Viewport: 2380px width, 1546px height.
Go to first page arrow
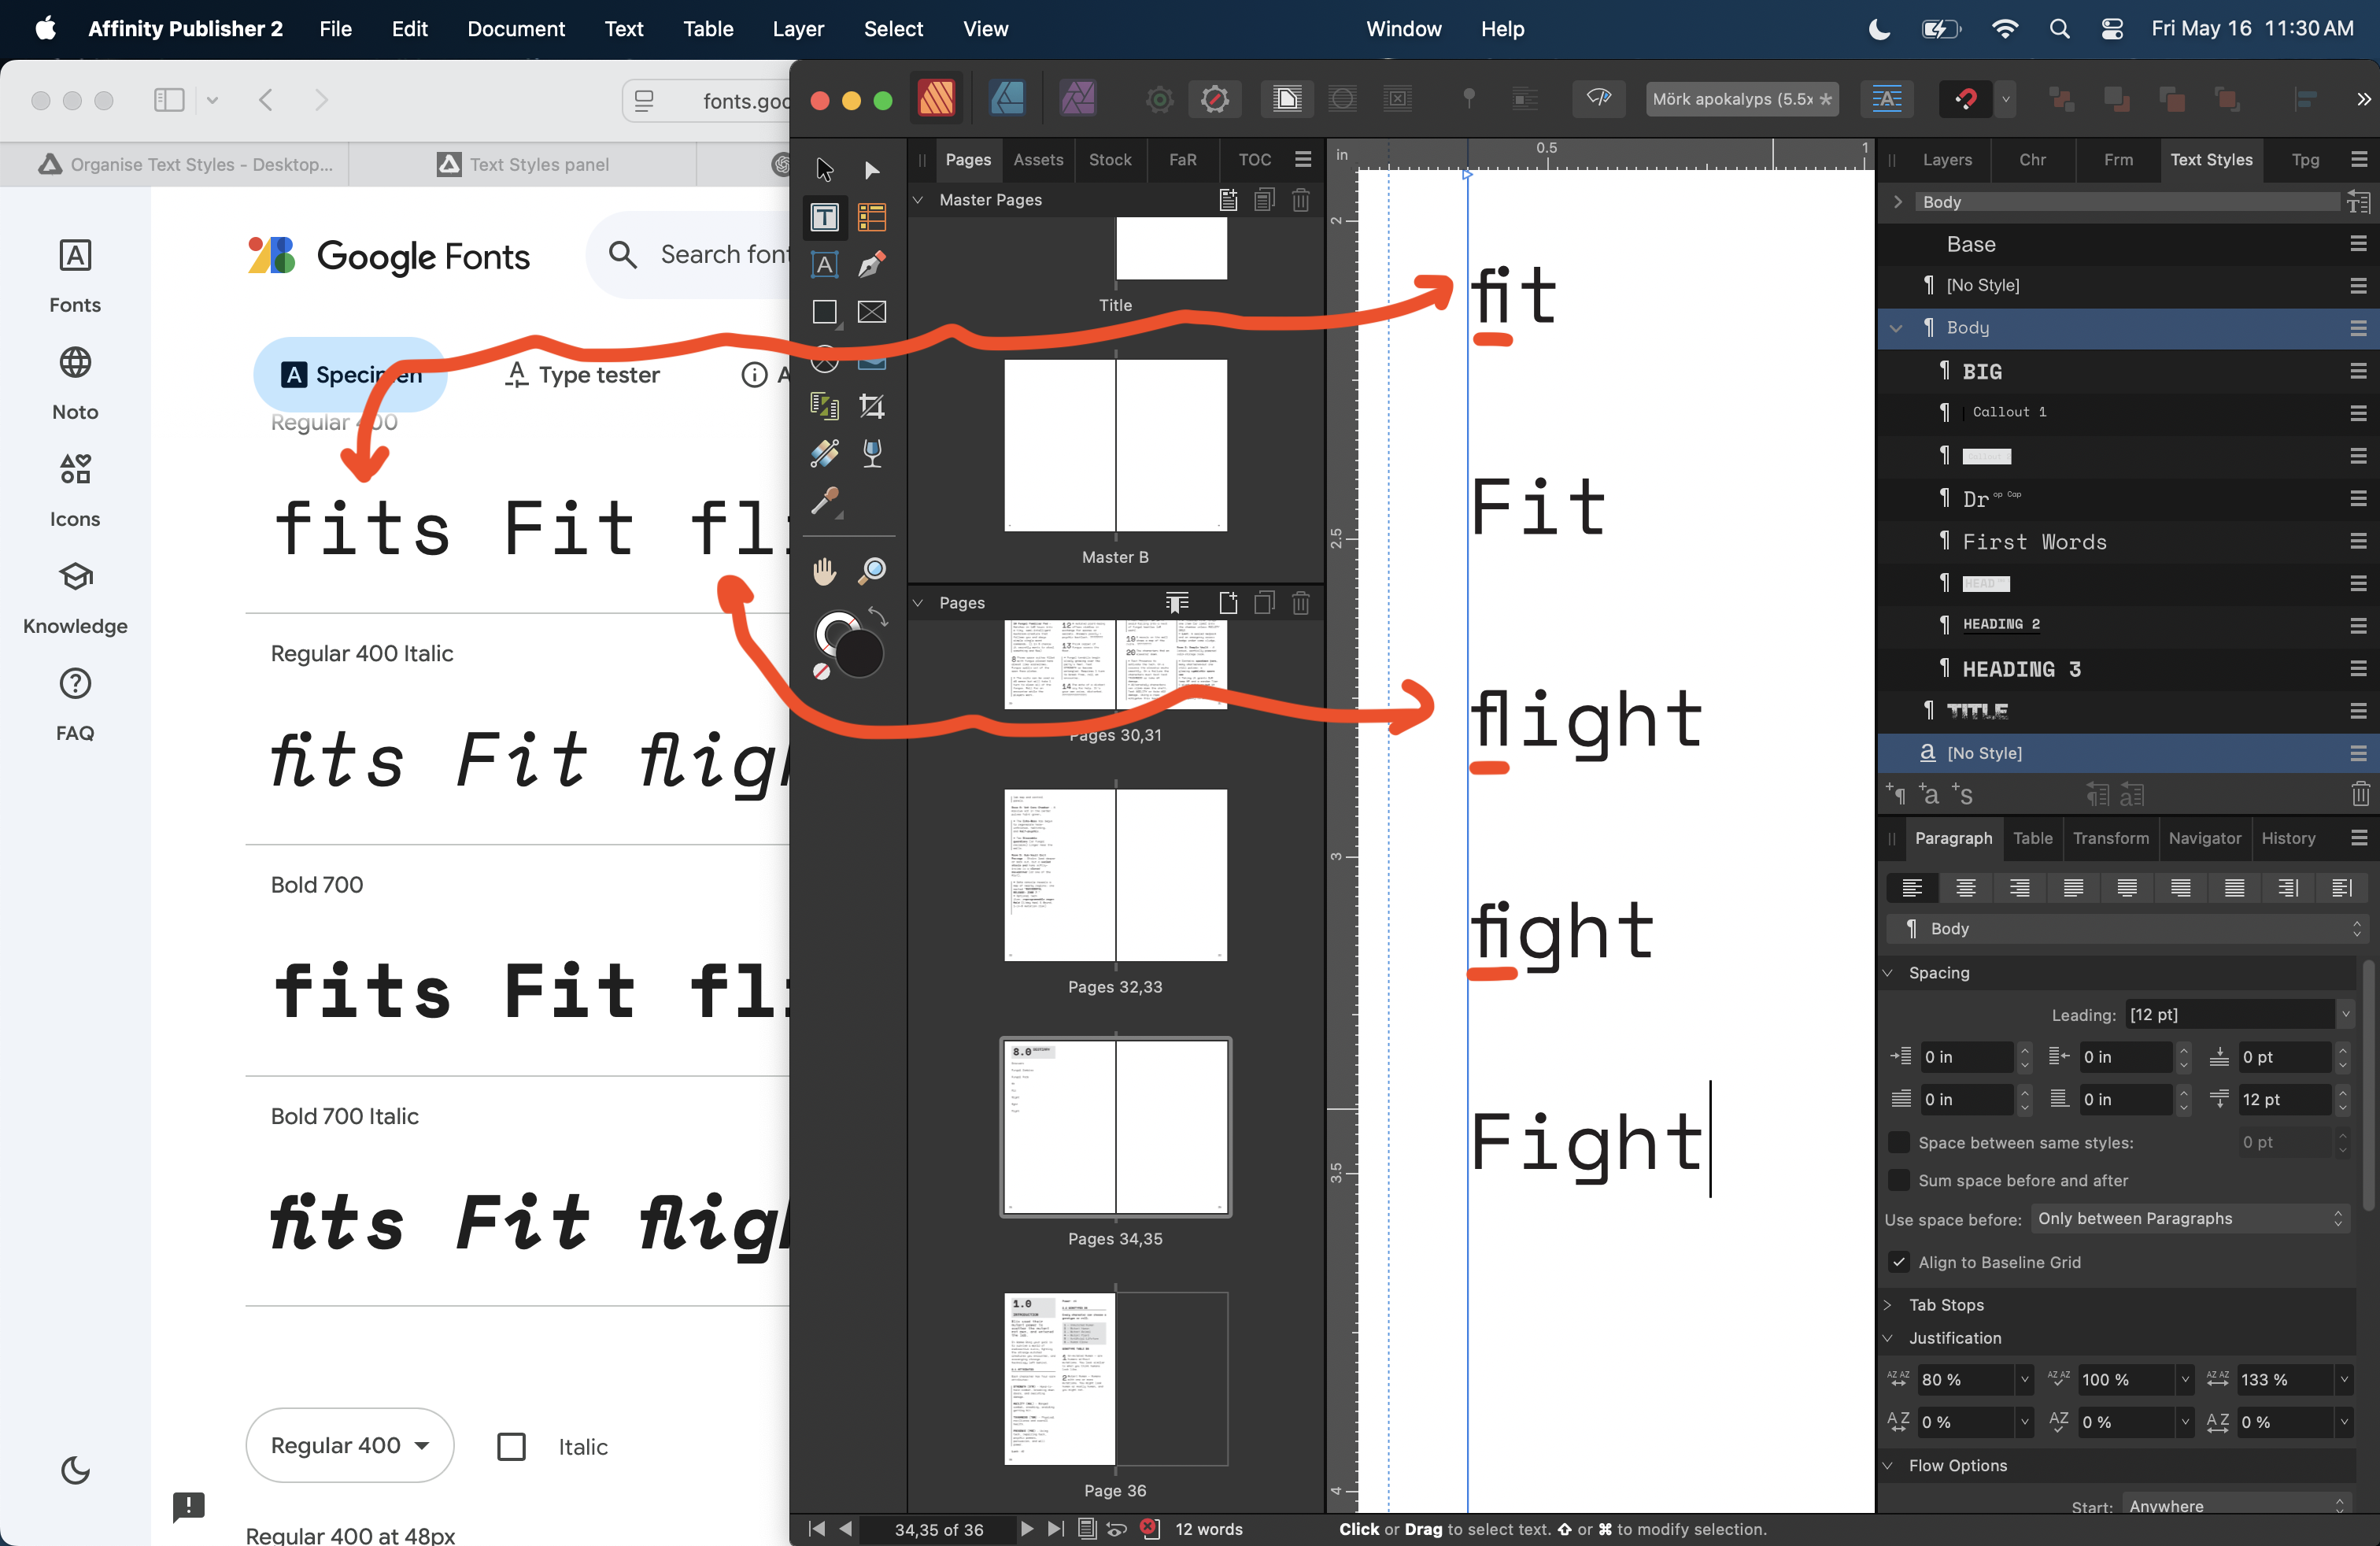click(817, 1529)
